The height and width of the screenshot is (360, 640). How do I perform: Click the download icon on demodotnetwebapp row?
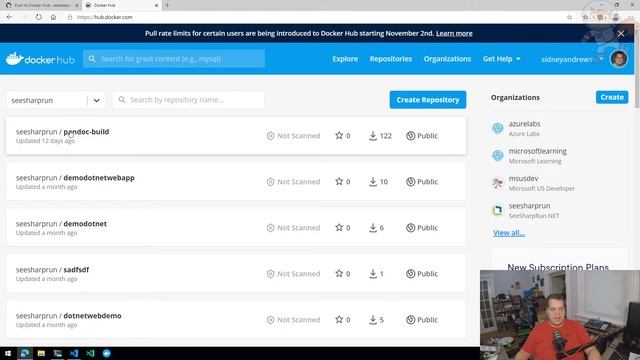coord(373,182)
